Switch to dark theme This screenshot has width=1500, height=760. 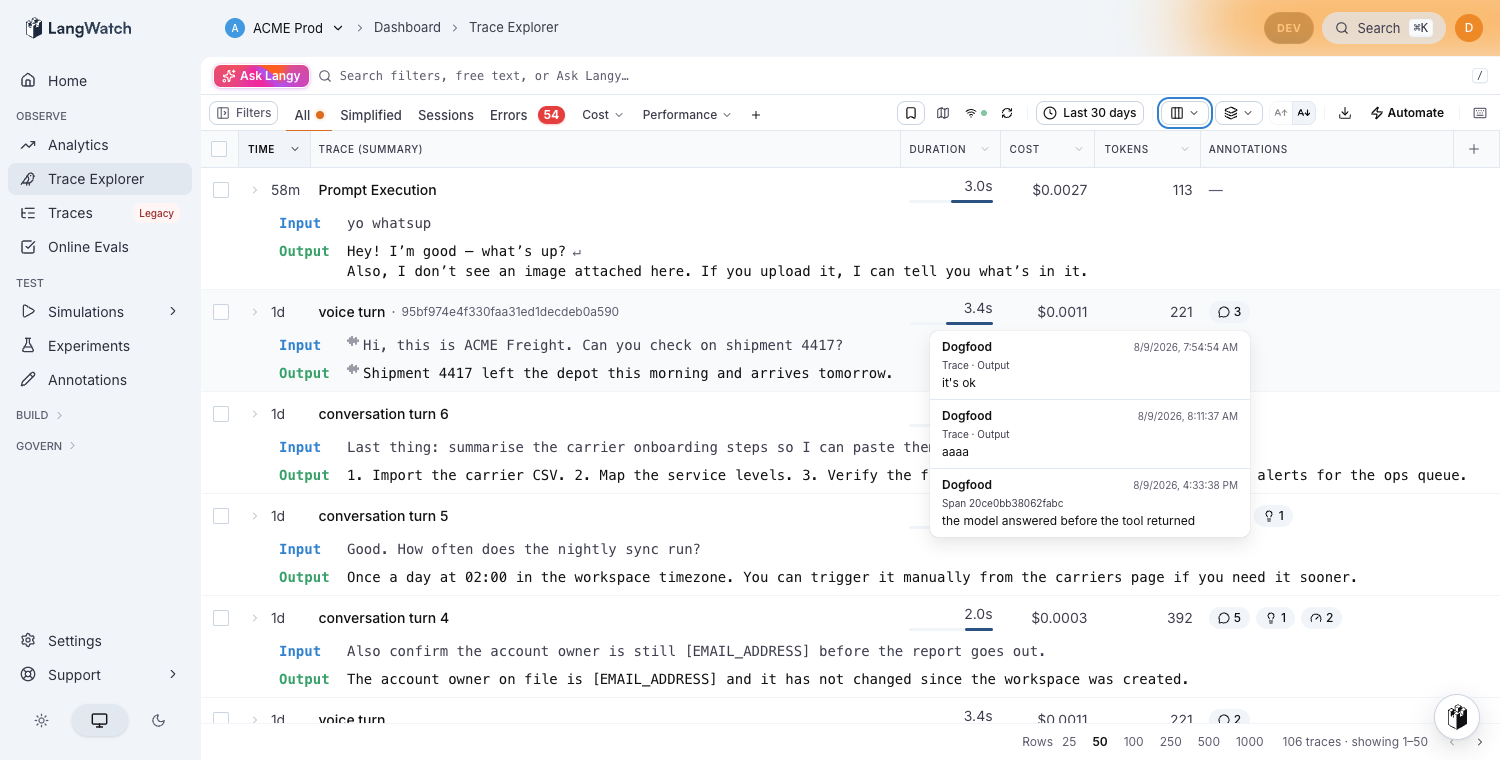pyautogui.click(x=158, y=720)
